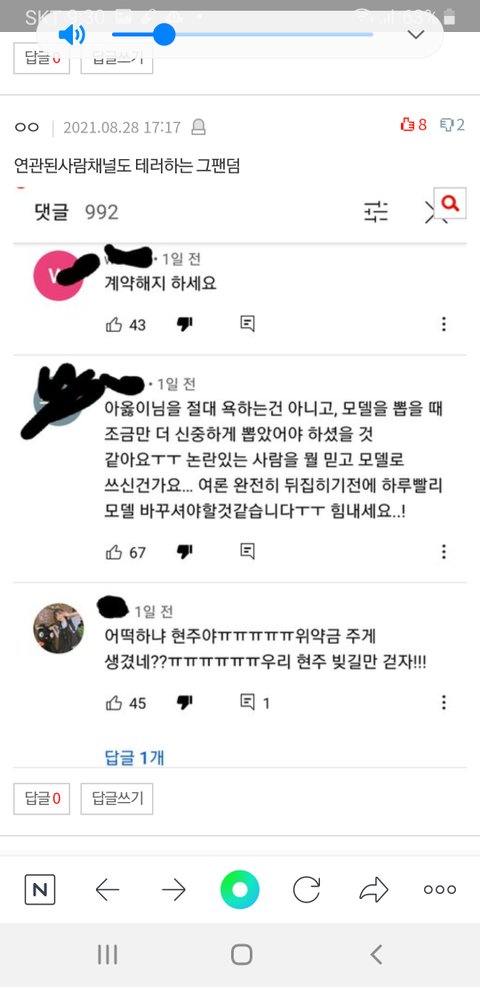Downvote the 2021.08.28 17:17 post
Screen dimensions: 480x987
pyautogui.click(x=452, y=125)
